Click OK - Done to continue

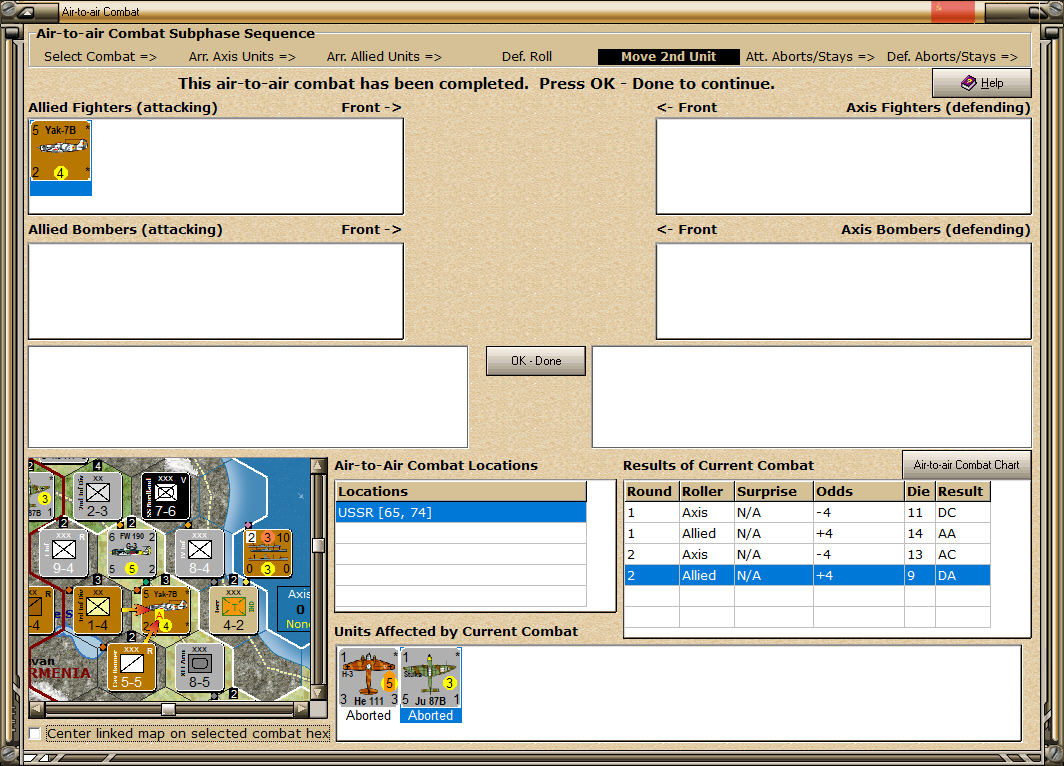[x=536, y=361]
